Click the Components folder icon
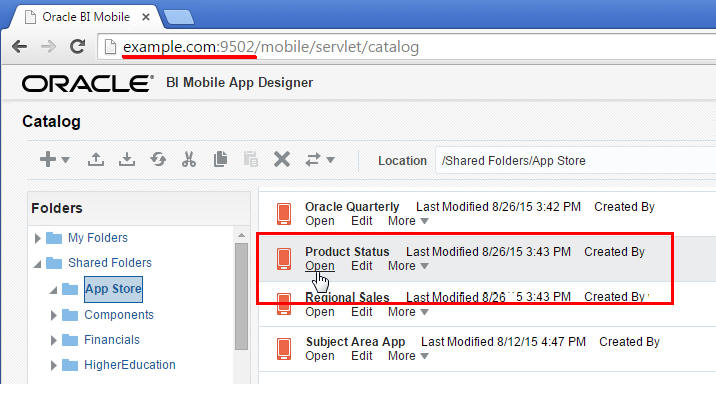Image resolution: width=716 pixels, height=408 pixels. 70,315
